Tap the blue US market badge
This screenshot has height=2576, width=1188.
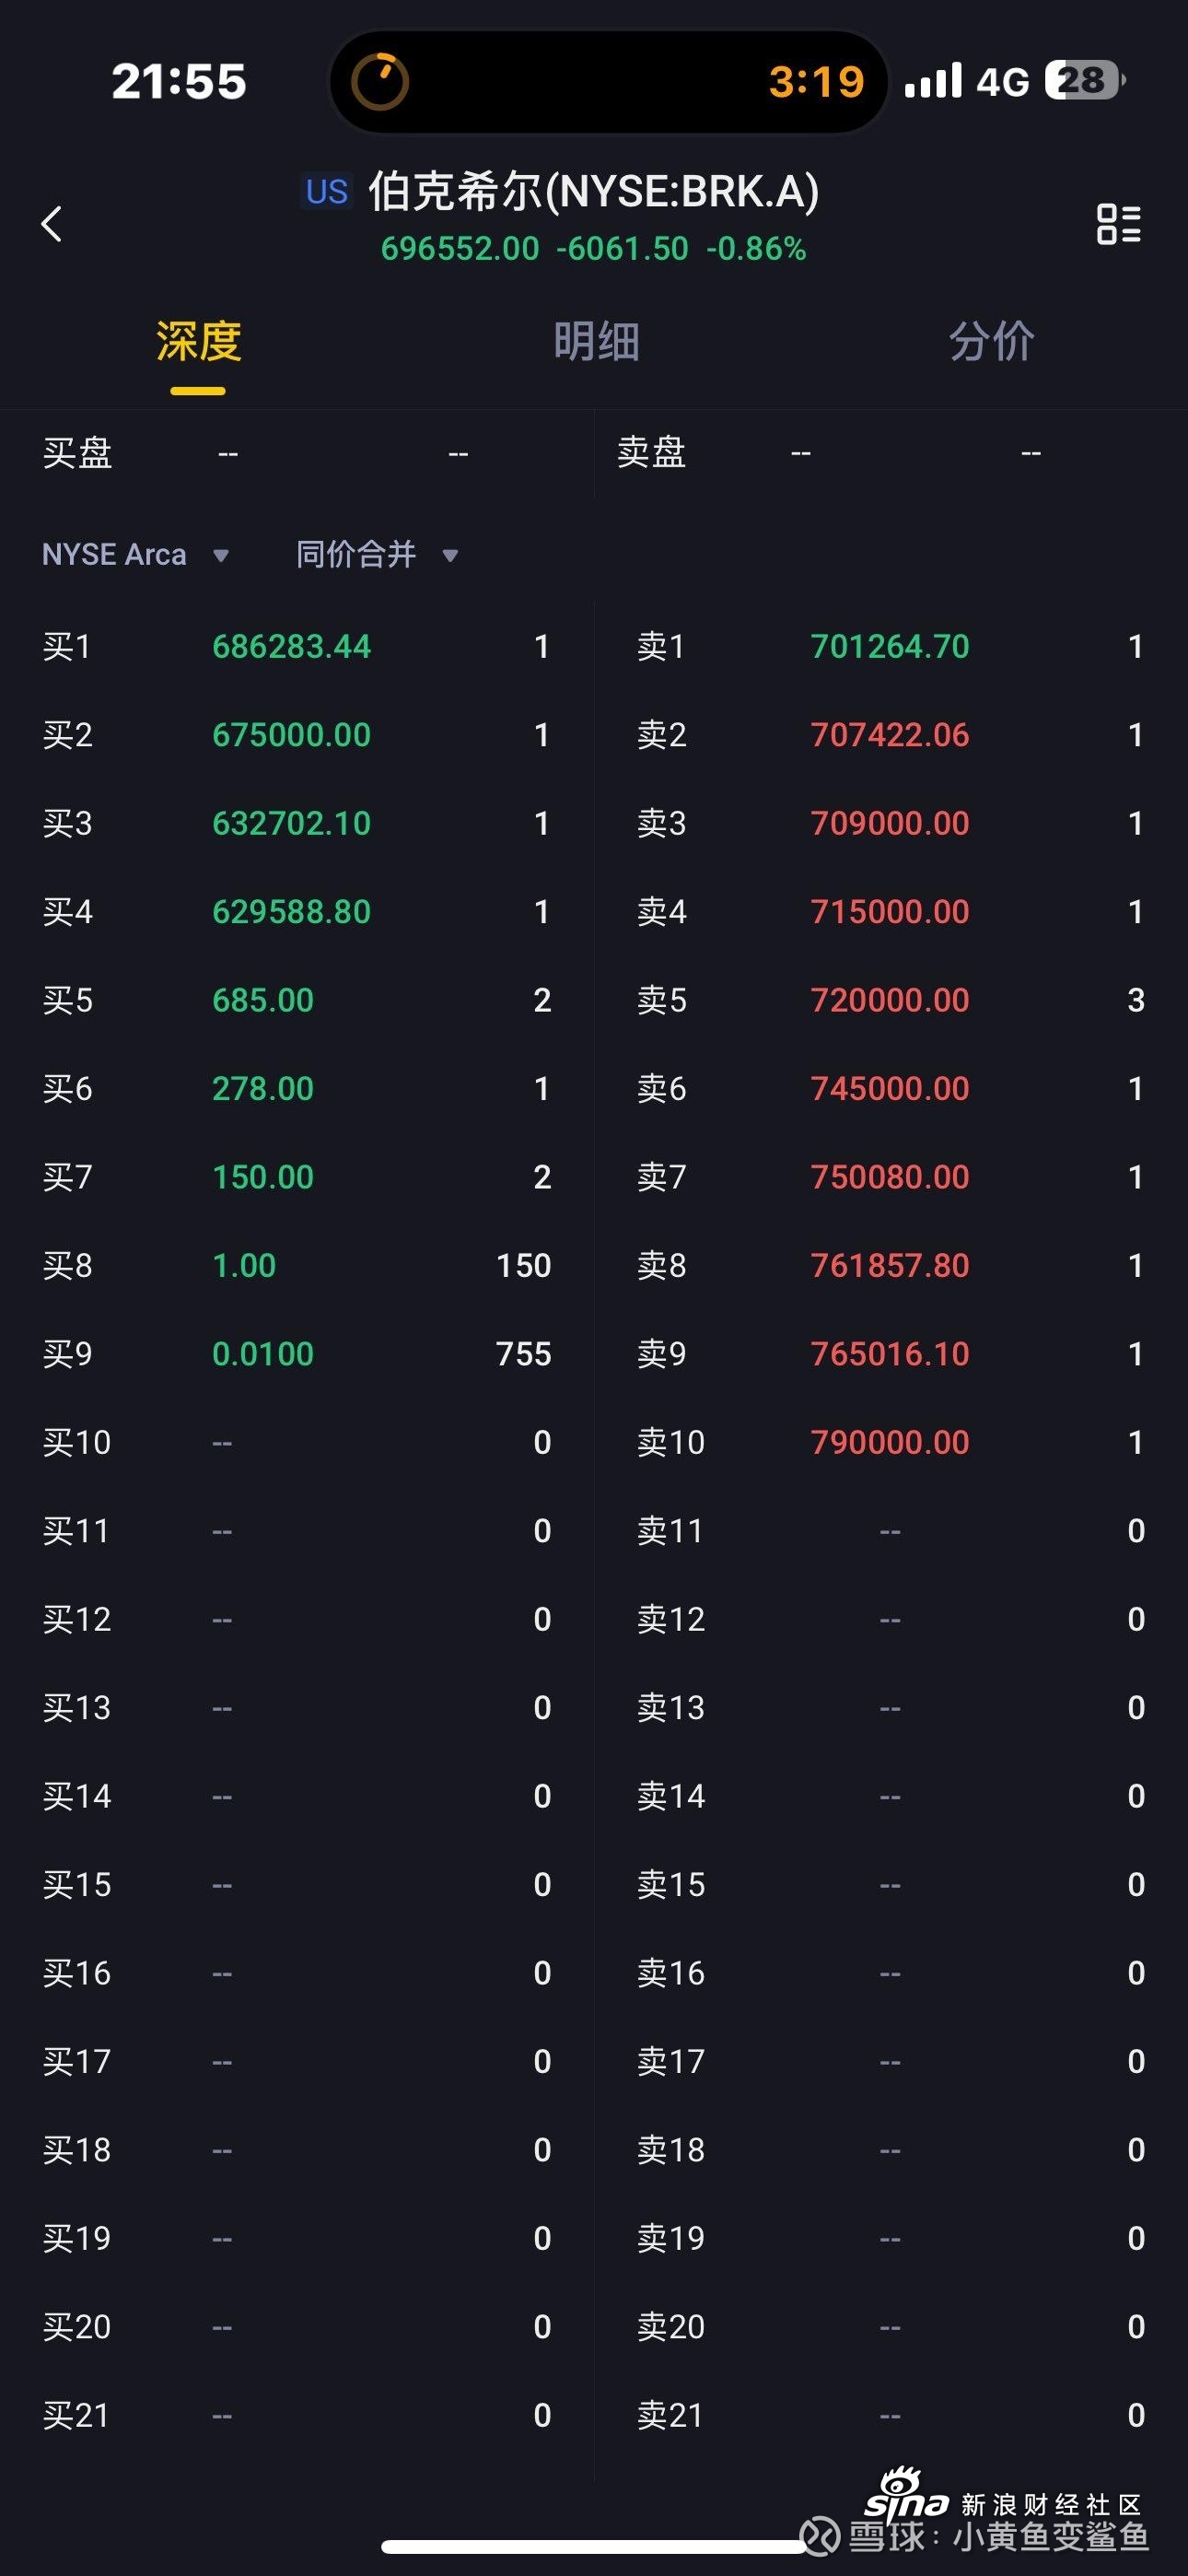coord(327,191)
